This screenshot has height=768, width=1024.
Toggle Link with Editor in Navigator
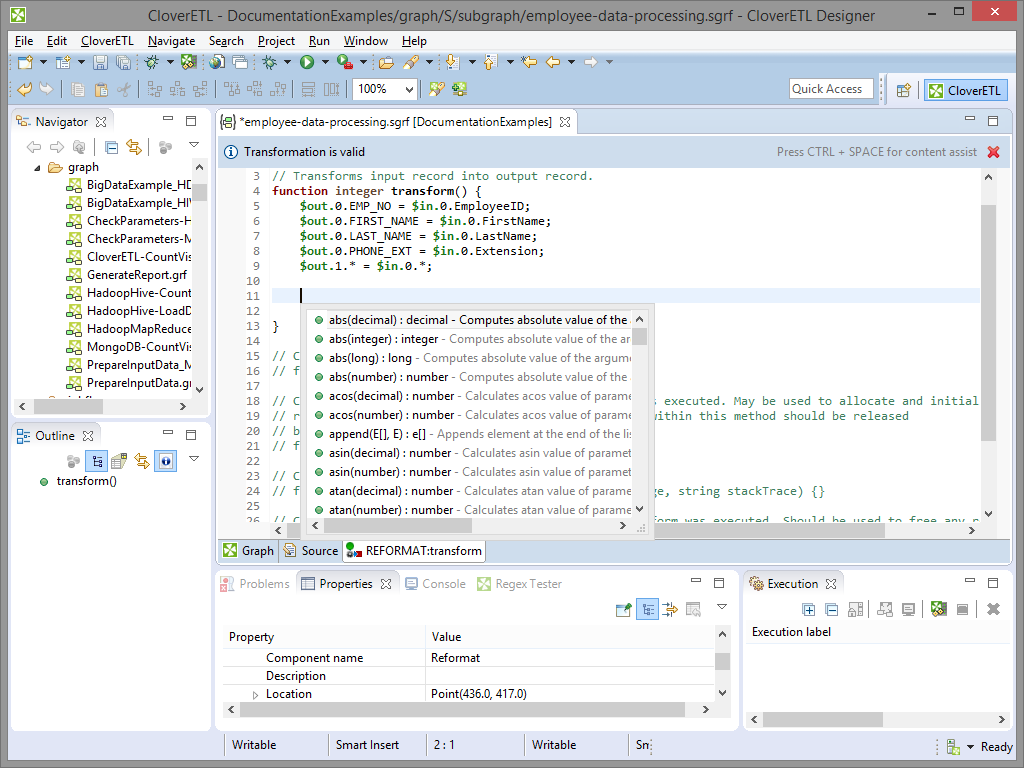pos(133,147)
